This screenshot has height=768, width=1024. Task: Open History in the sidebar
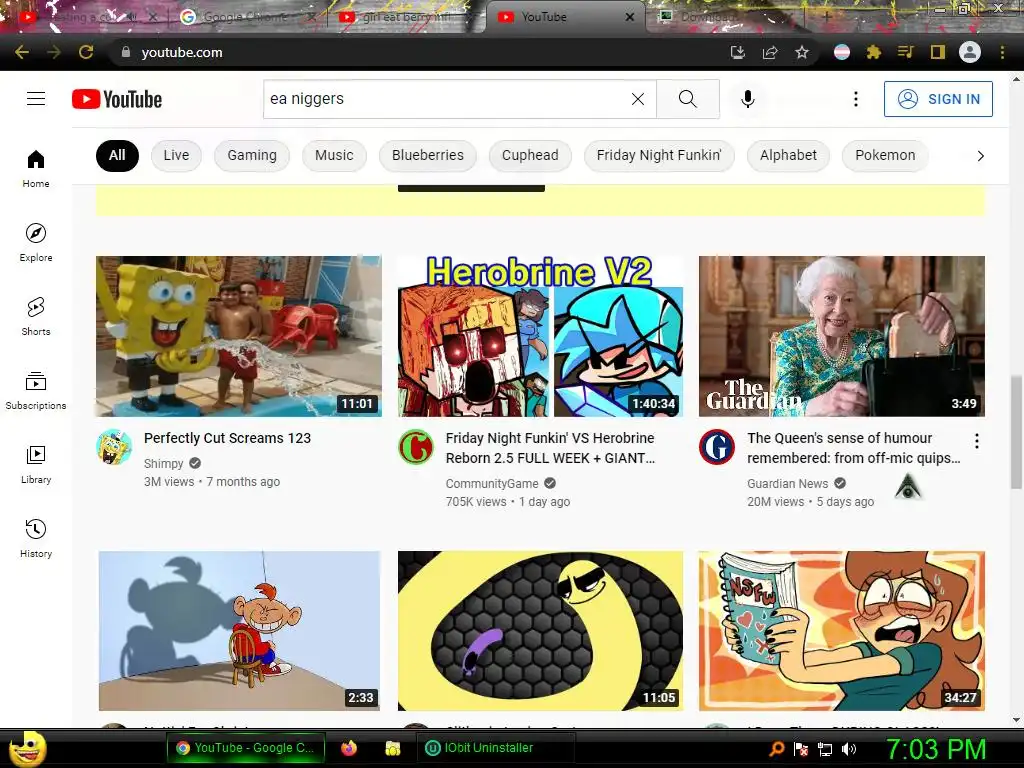(36, 538)
